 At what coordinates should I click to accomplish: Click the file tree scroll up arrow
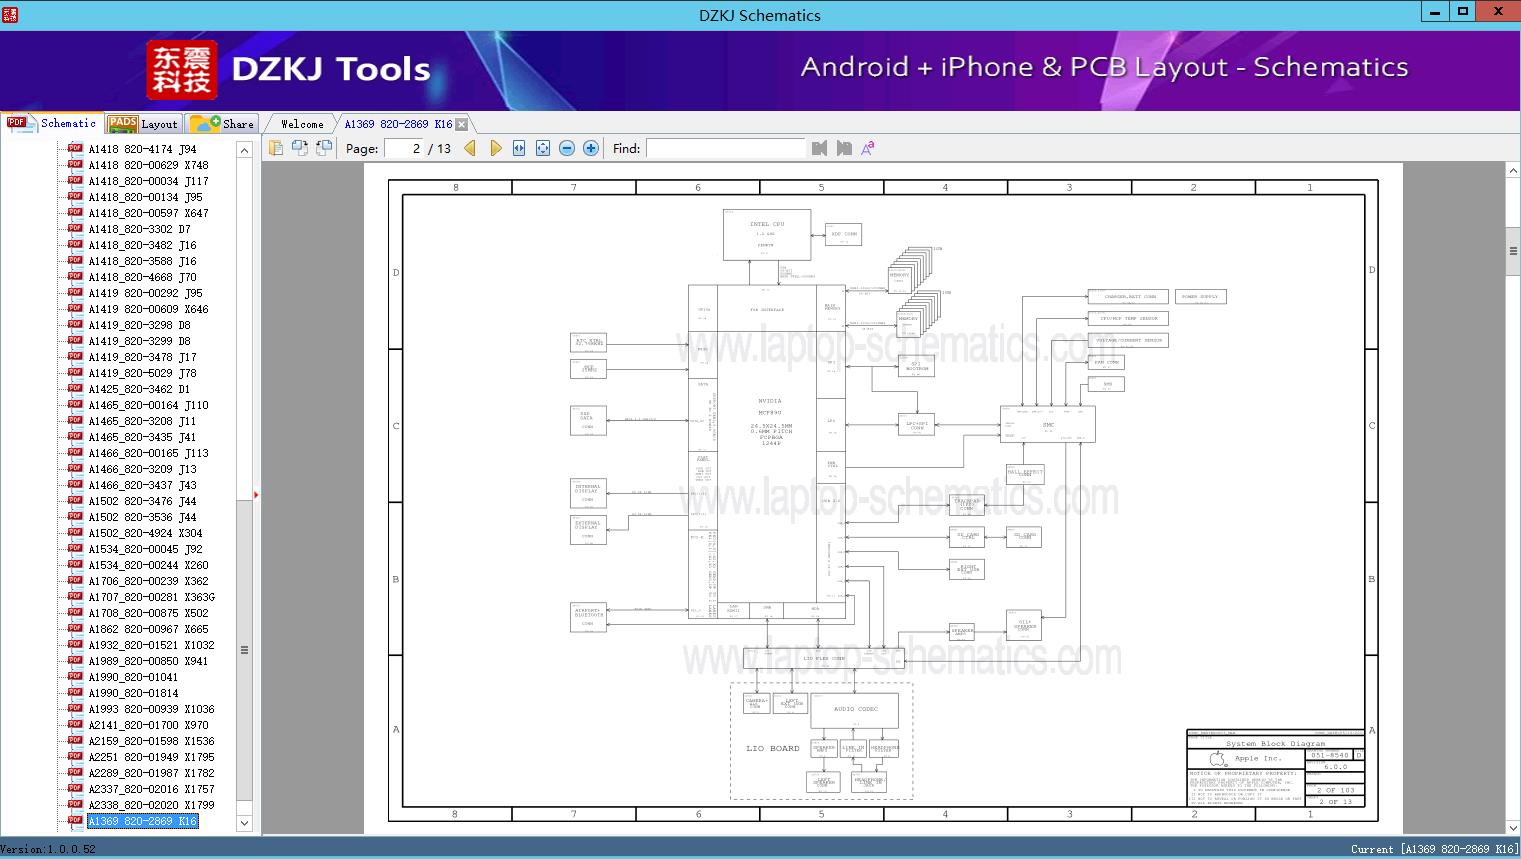[x=244, y=150]
